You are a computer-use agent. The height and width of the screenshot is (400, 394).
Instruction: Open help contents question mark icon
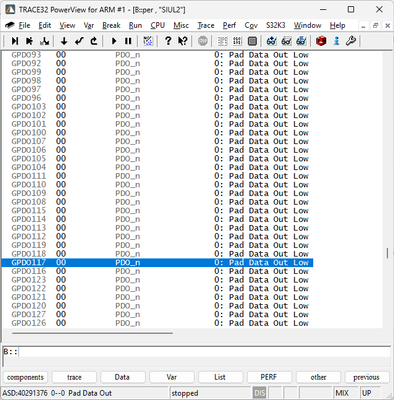point(168,41)
